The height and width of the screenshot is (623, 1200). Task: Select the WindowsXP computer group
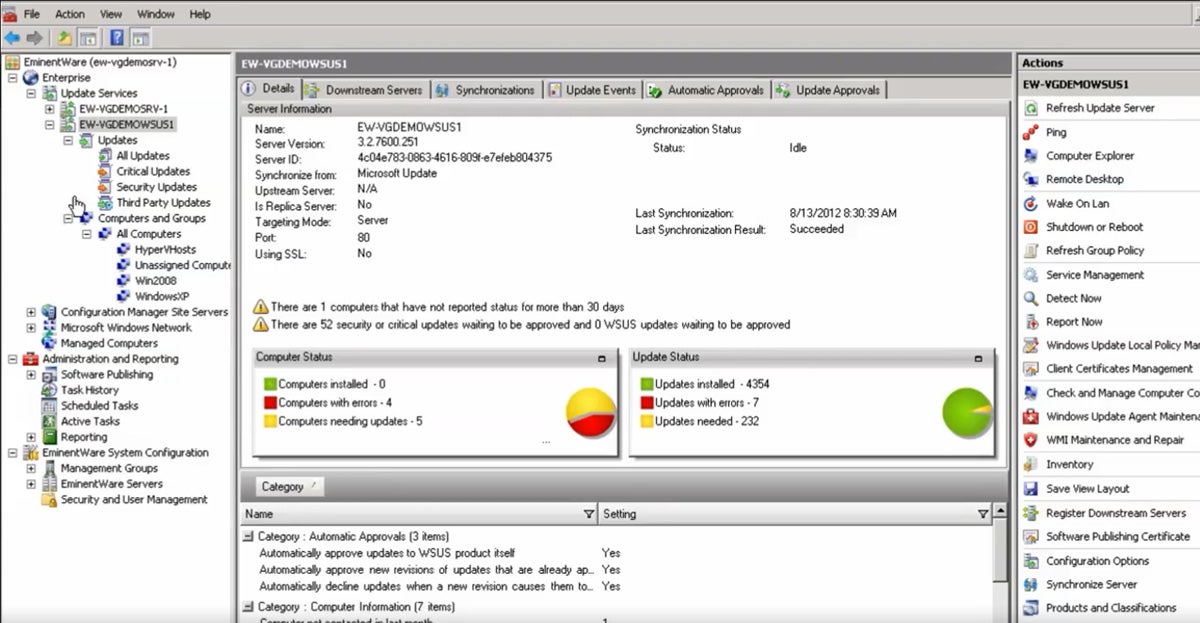click(x=162, y=296)
